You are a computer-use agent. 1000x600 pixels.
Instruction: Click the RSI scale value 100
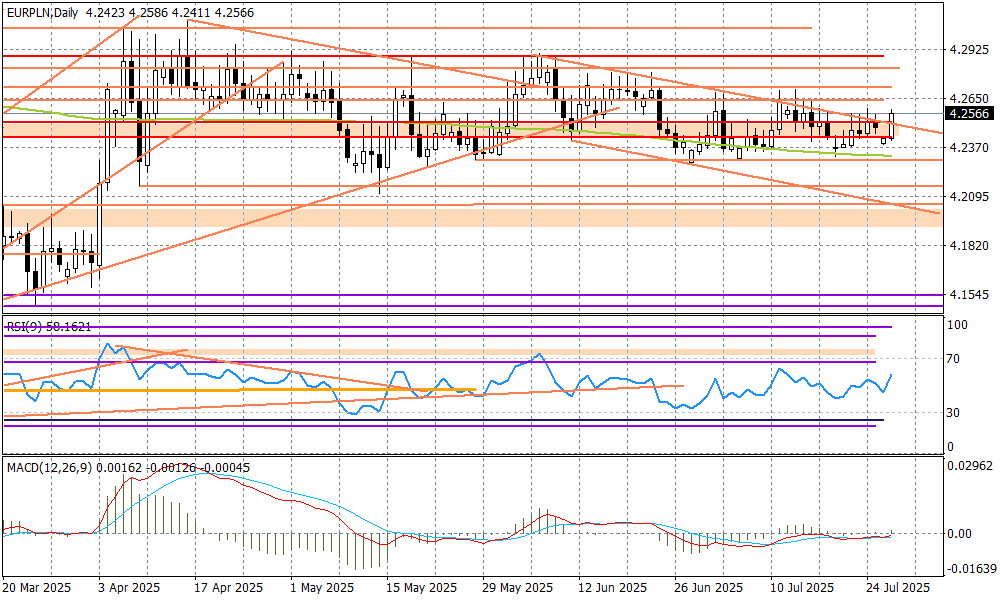point(957,325)
